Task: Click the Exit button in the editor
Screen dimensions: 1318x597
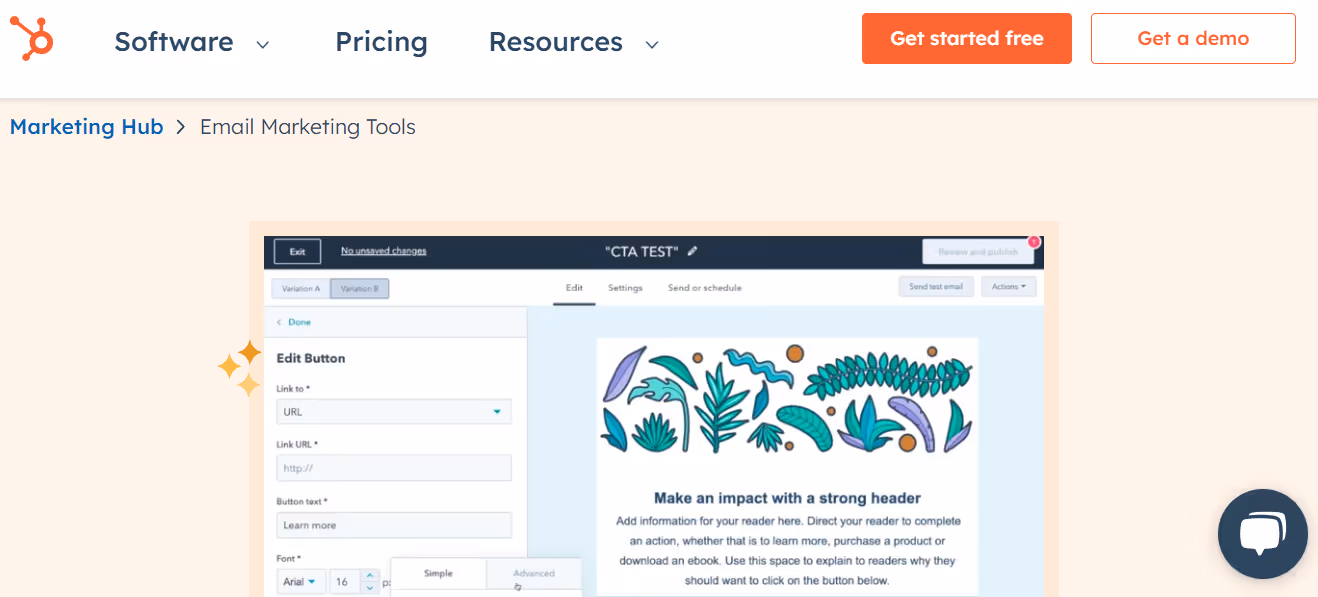Action: pyautogui.click(x=297, y=251)
